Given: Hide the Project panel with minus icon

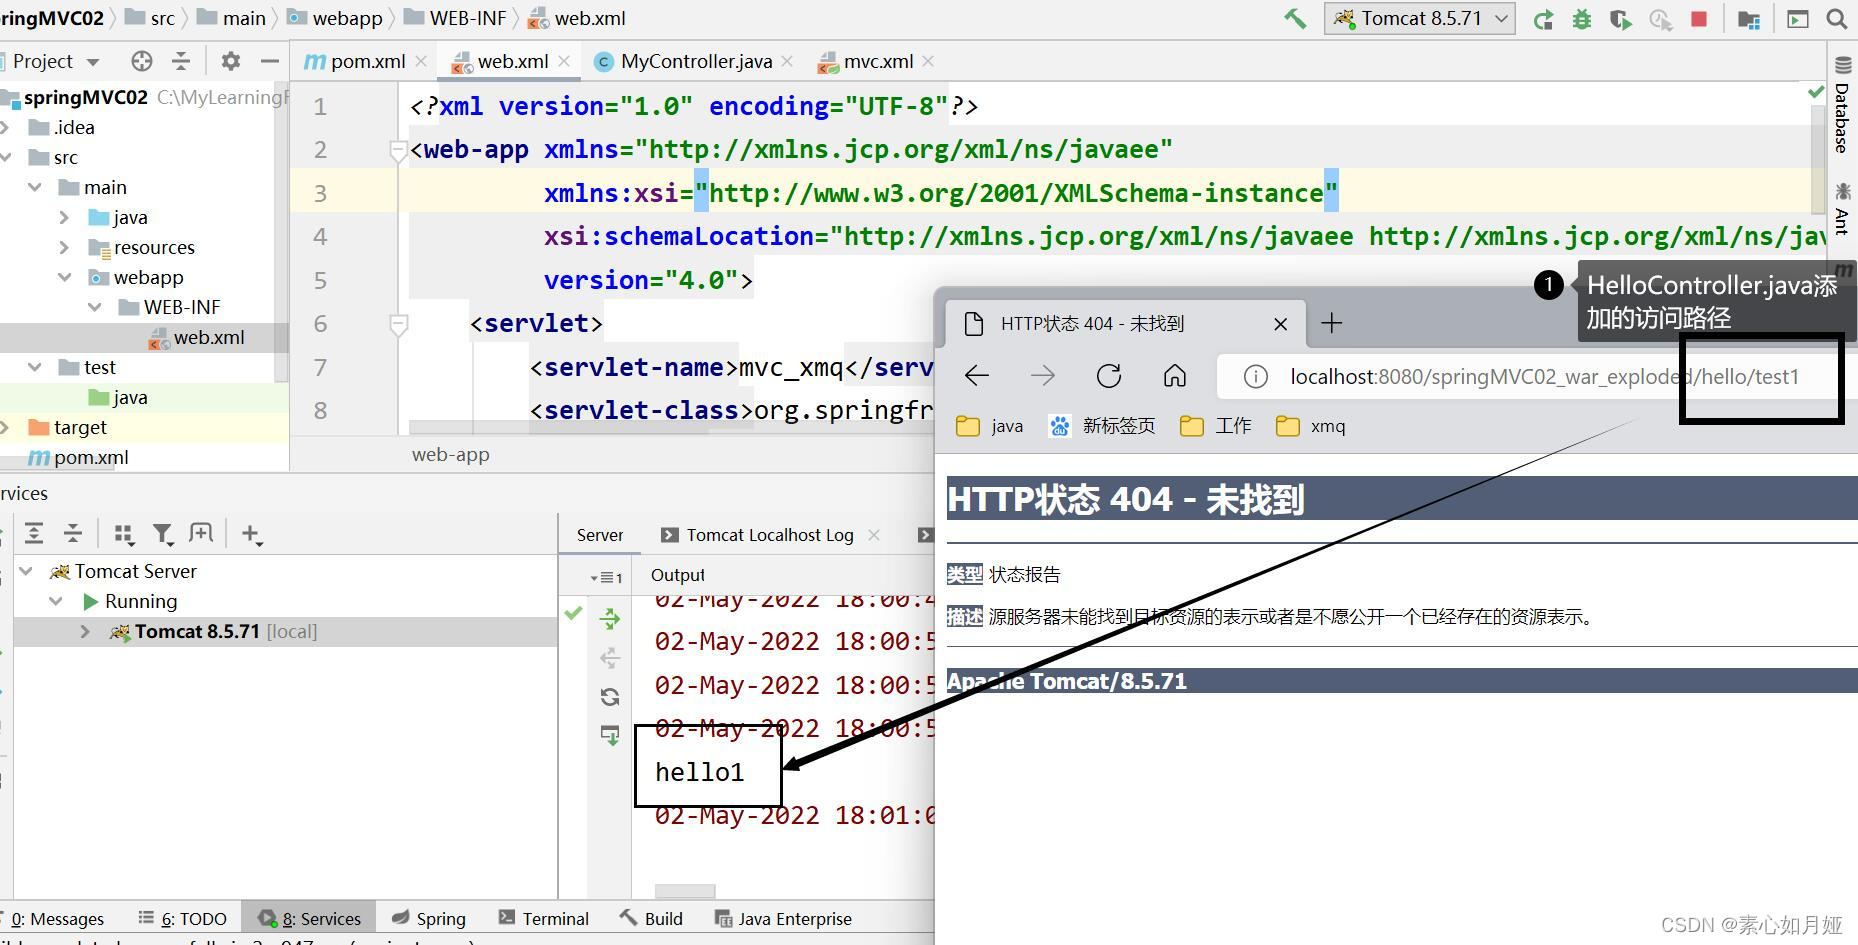Looking at the screenshot, I should 269,61.
